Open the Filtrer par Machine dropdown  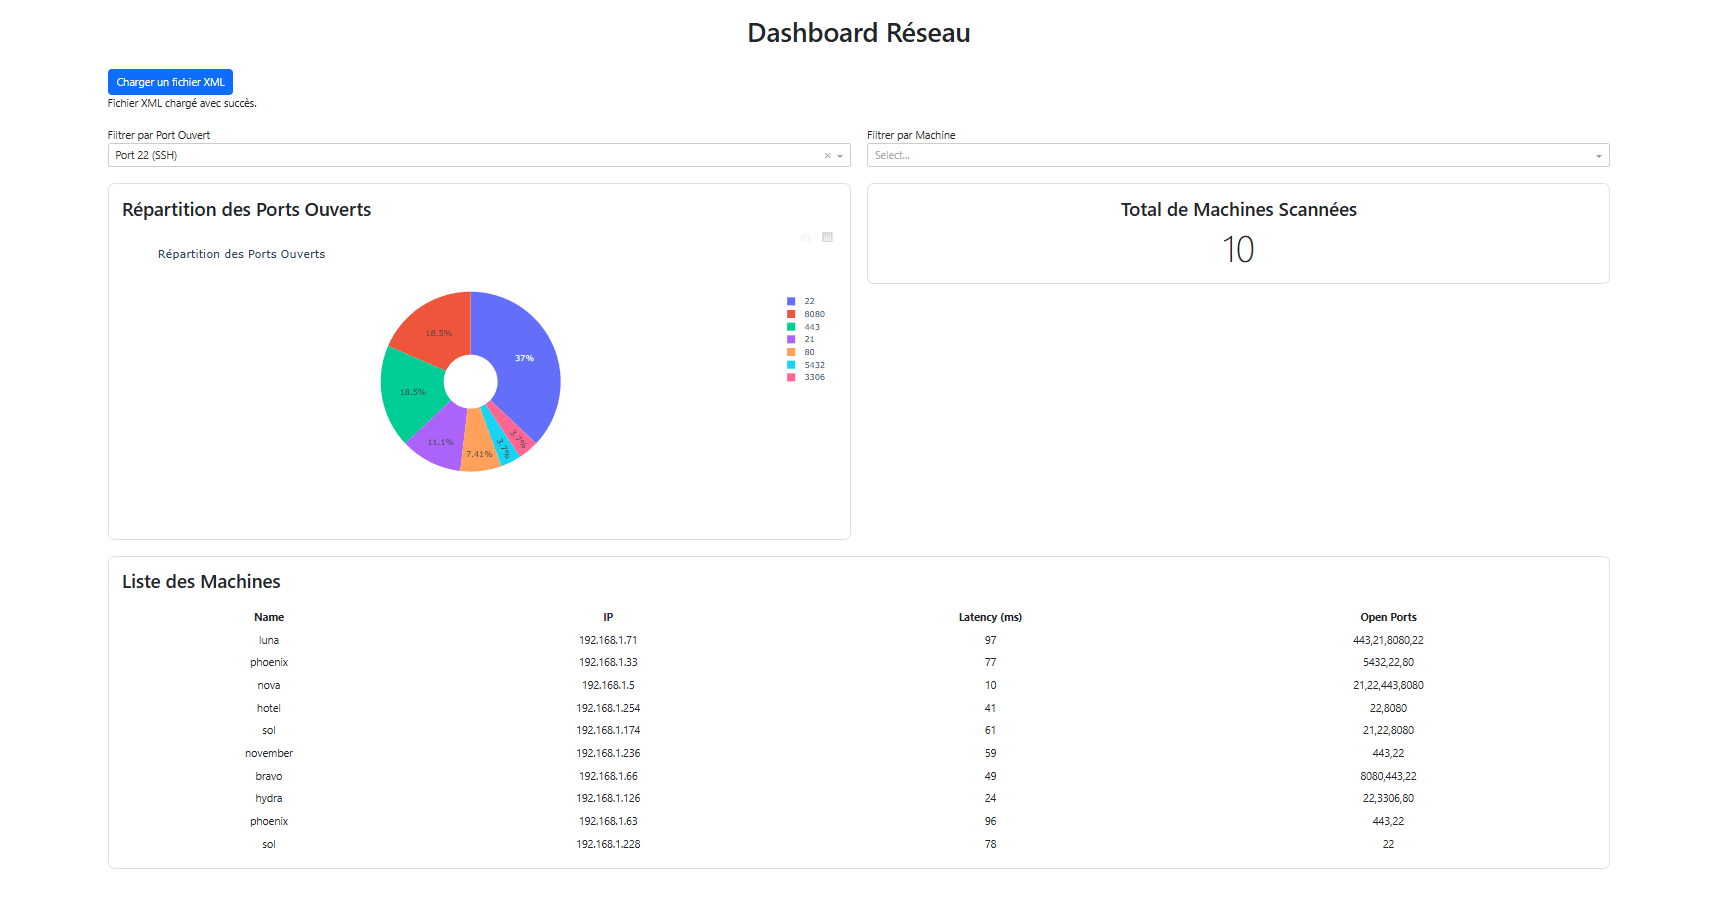click(1237, 156)
